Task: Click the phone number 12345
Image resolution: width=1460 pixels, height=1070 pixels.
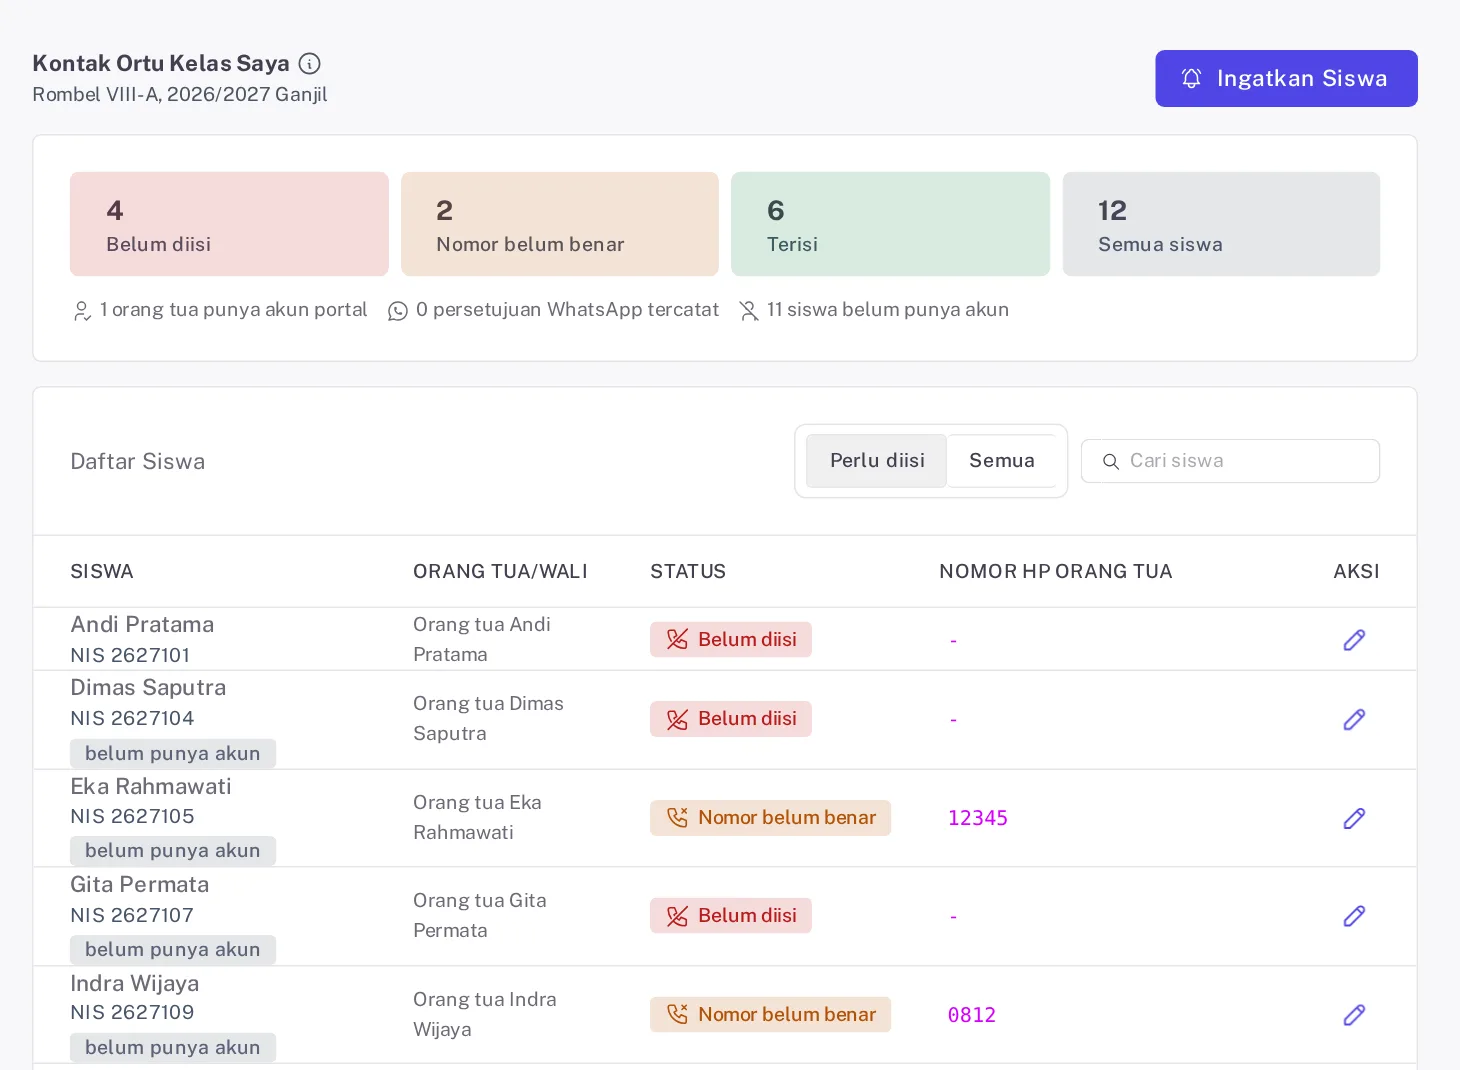Action: pyautogui.click(x=978, y=818)
